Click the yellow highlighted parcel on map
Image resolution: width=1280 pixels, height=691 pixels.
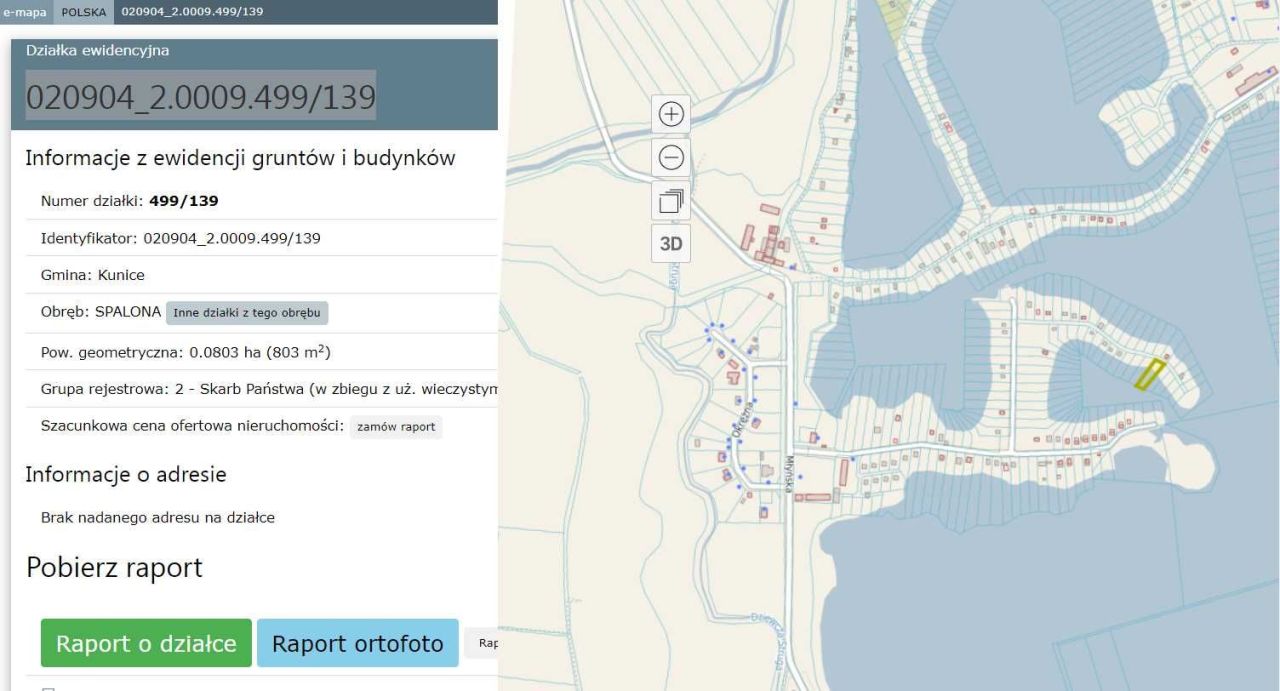[x=1149, y=374]
